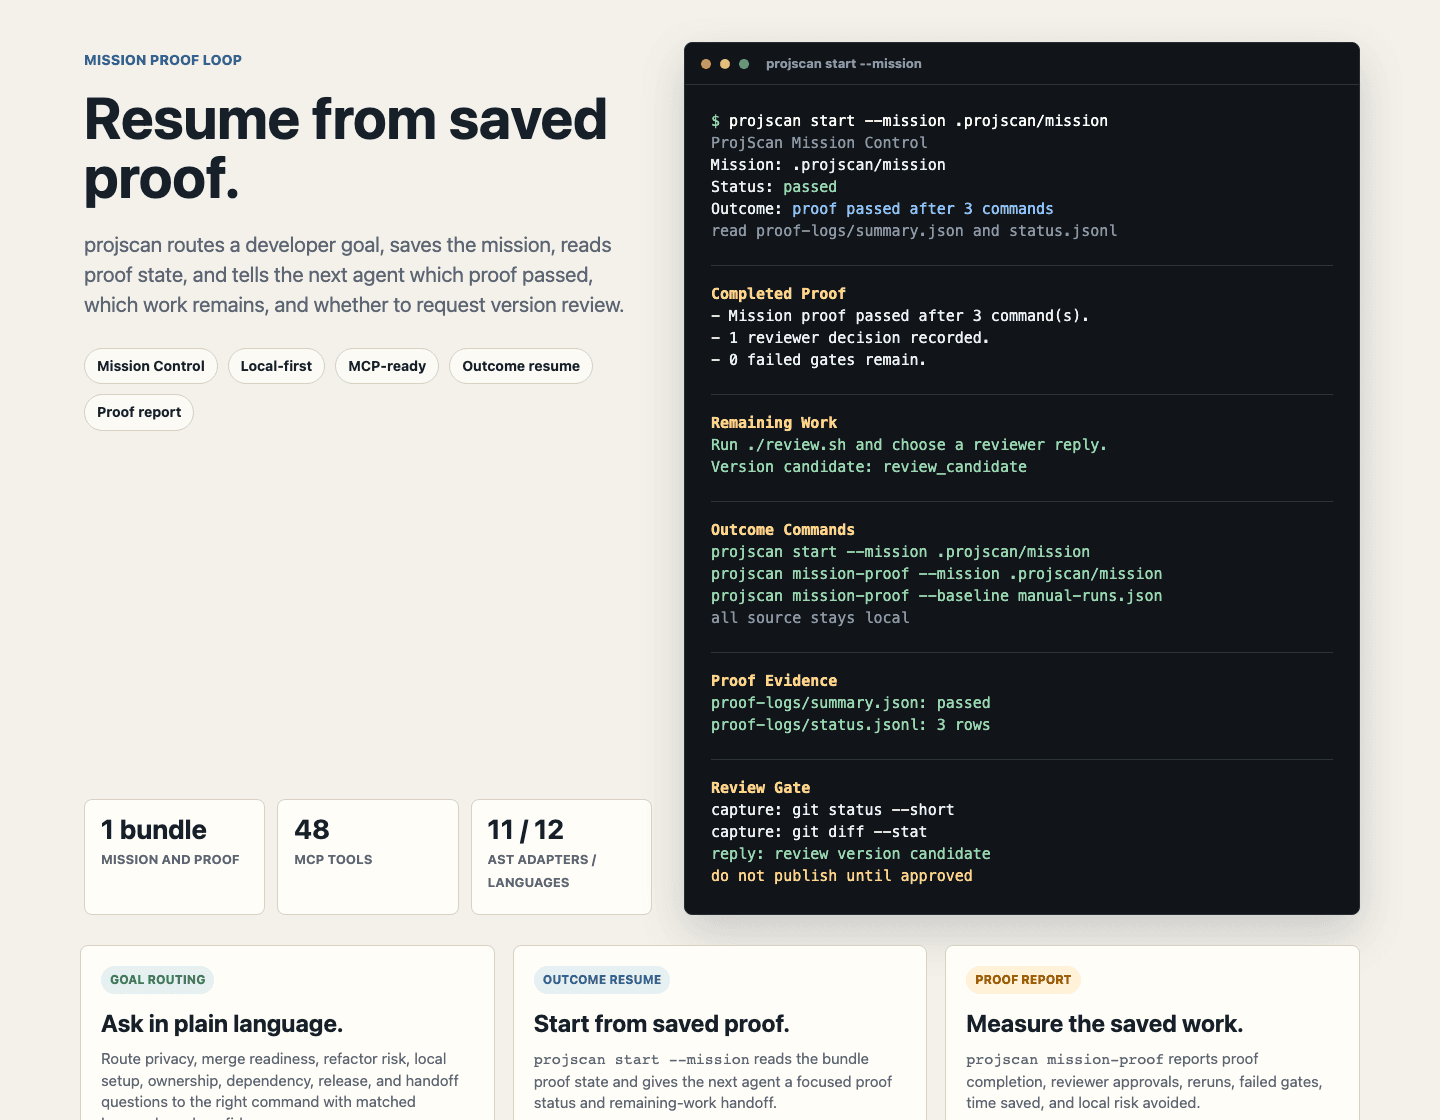Click the '11 / 12' AST adapters card
Screen dimensions: 1440x1120
click(x=561, y=857)
